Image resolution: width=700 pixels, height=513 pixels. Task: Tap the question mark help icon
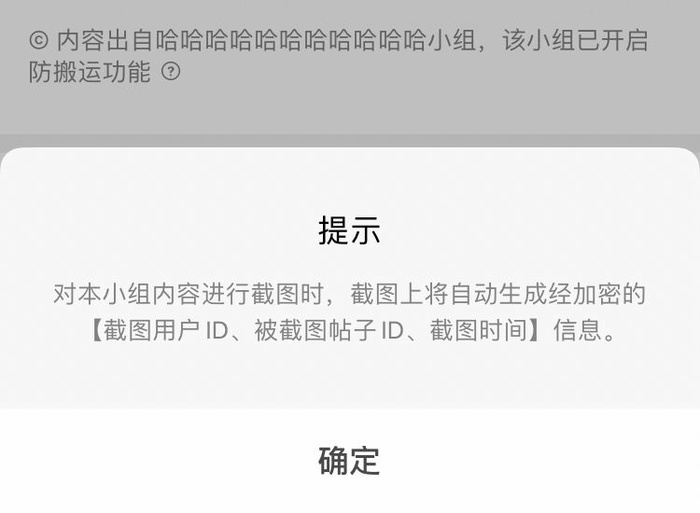[171, 71]
